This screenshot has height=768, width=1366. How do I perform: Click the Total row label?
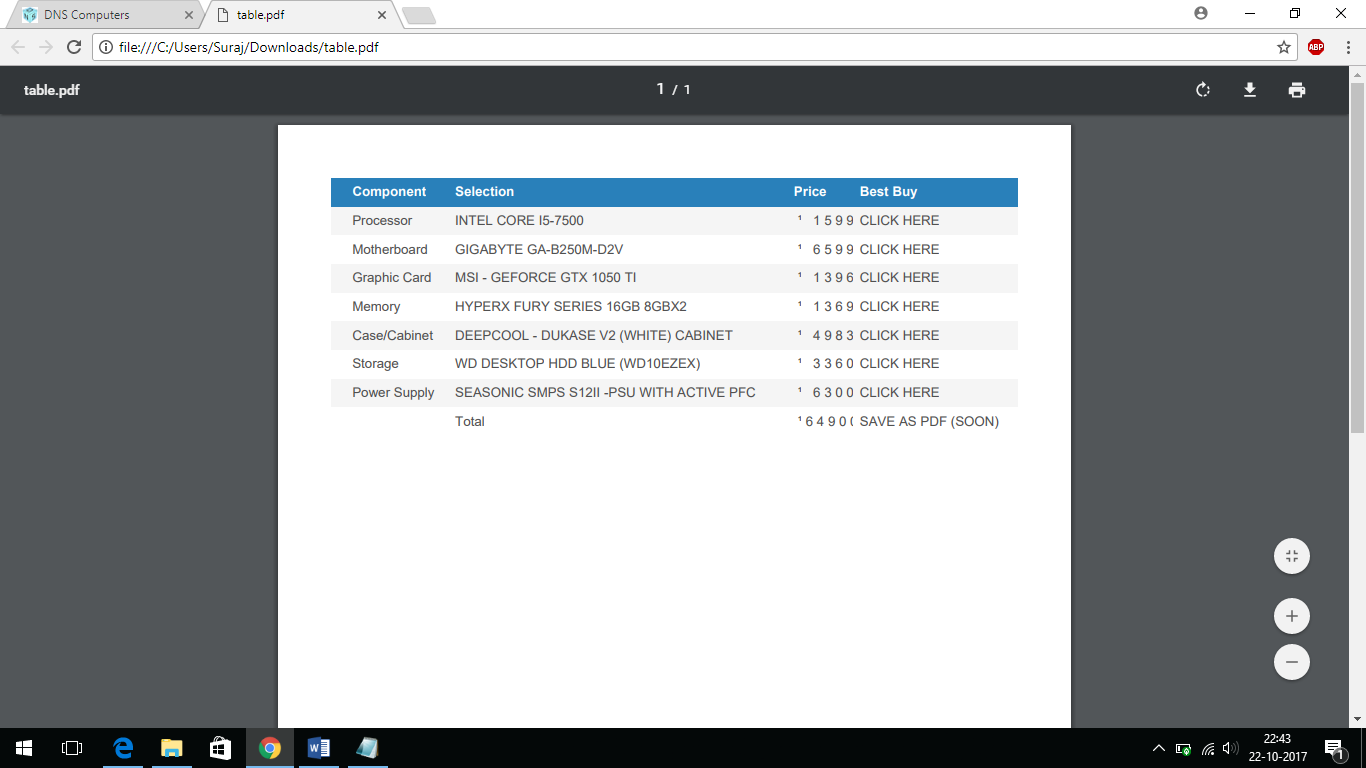tap(469, 421)
